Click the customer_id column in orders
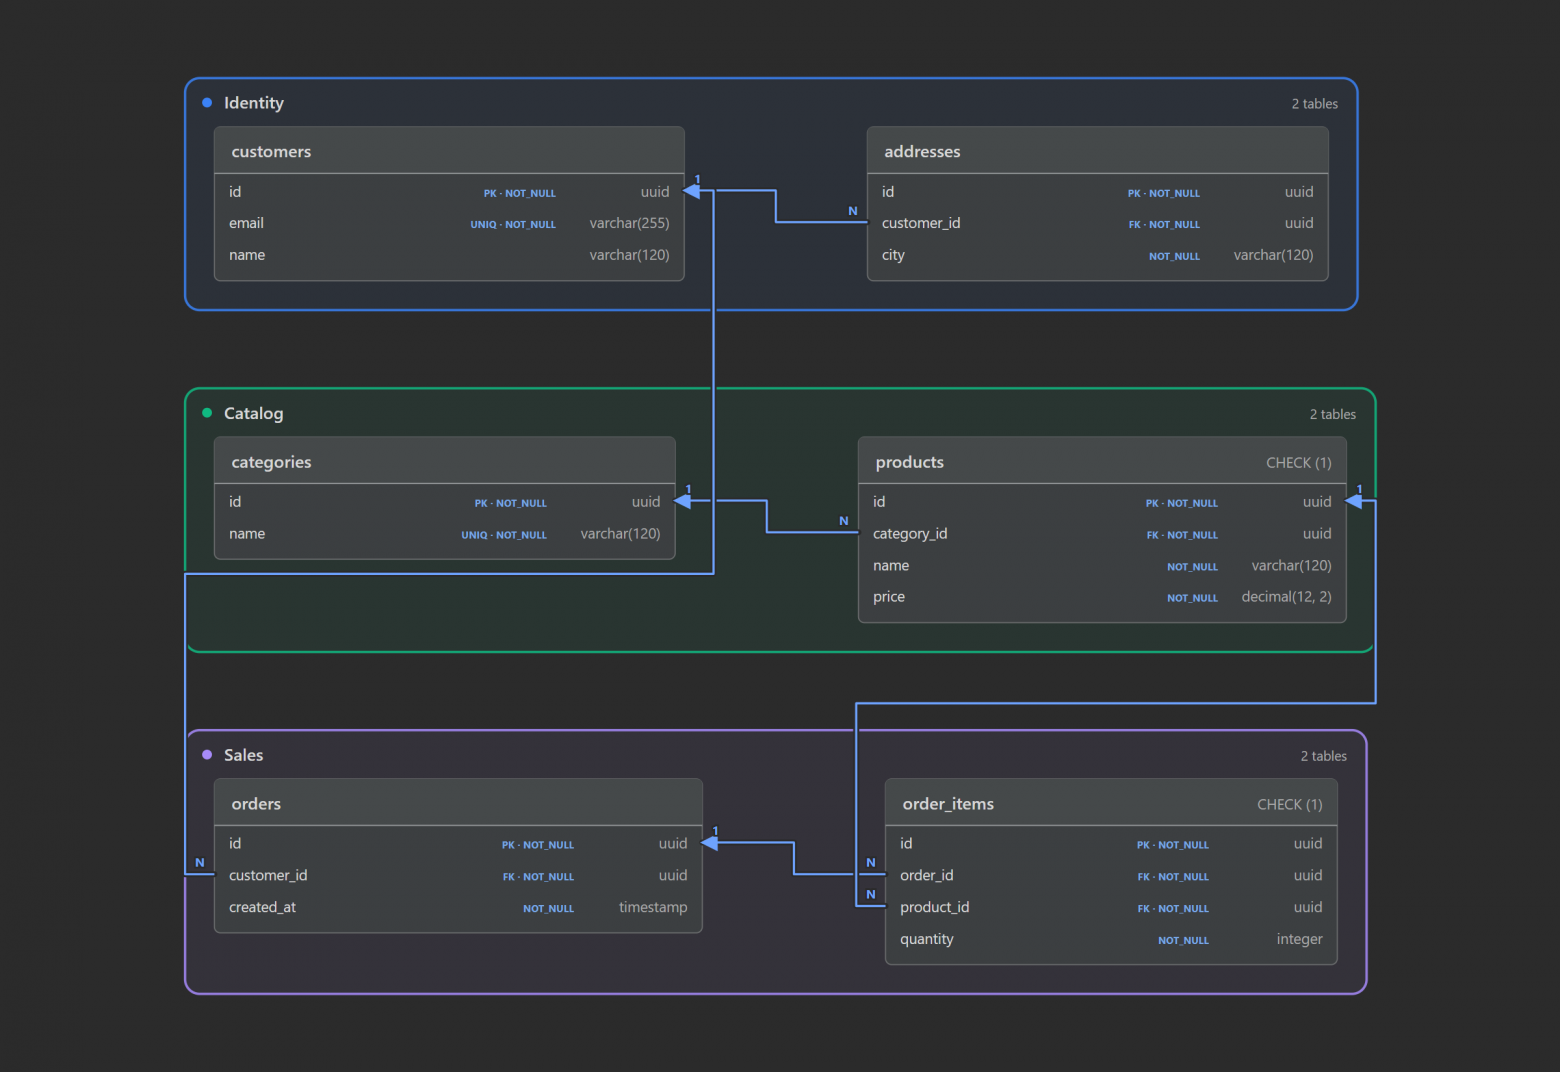This screenshot has width=1560, height=1072. click(458, 875)
